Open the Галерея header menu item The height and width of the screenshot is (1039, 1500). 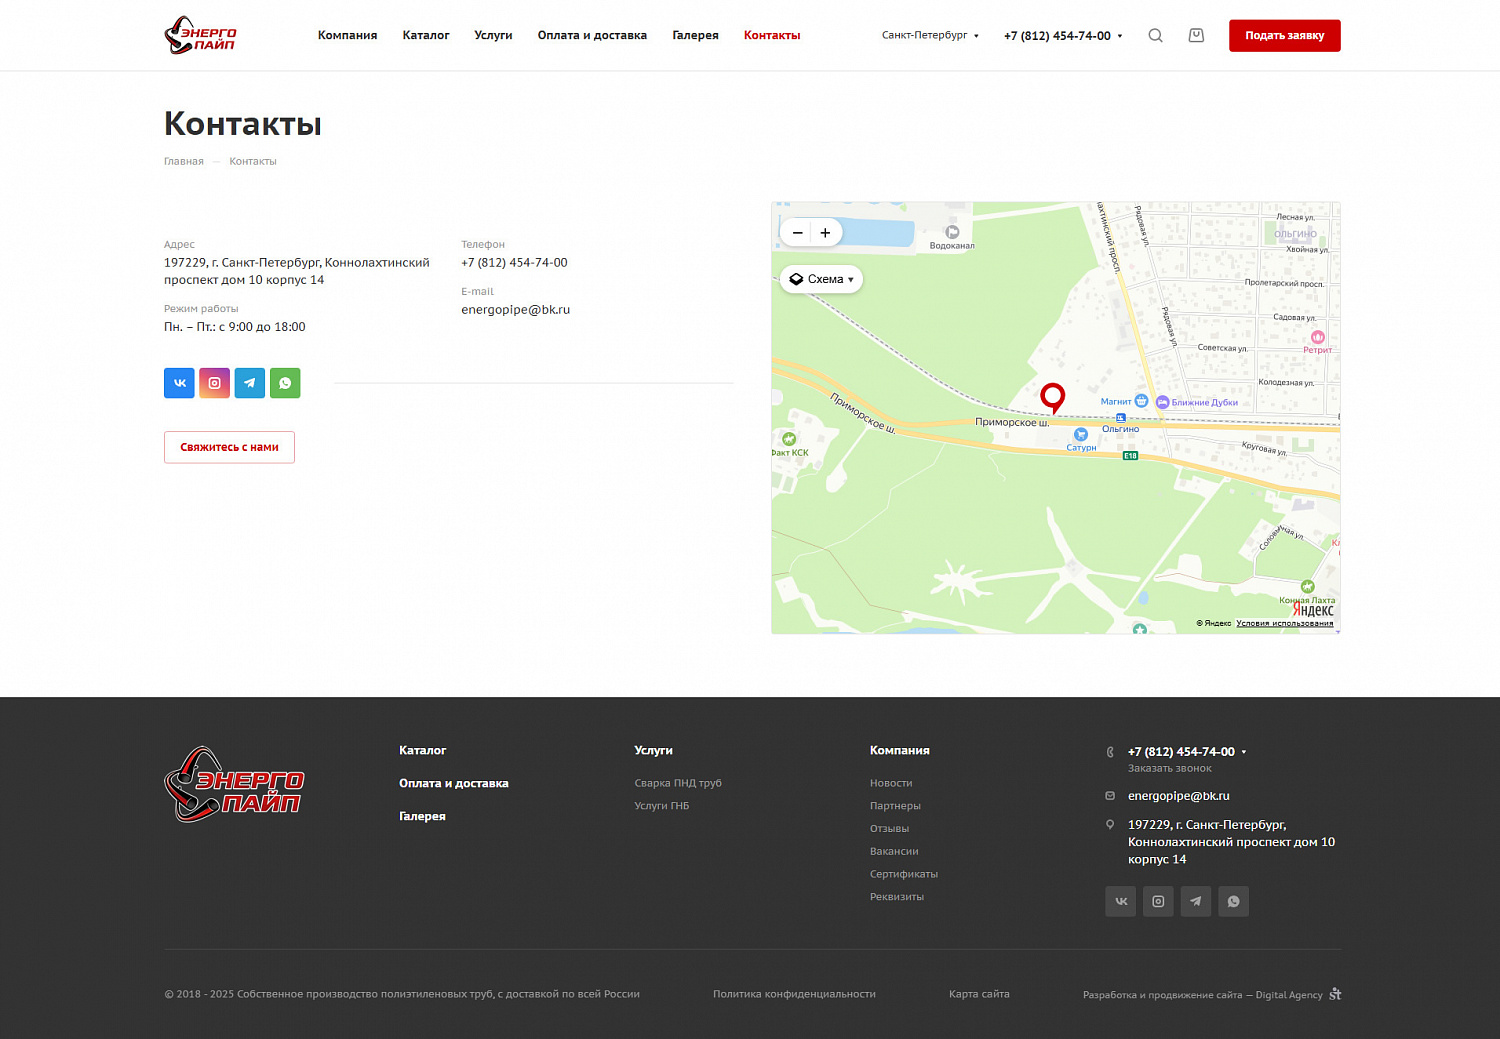pos(695,35)
